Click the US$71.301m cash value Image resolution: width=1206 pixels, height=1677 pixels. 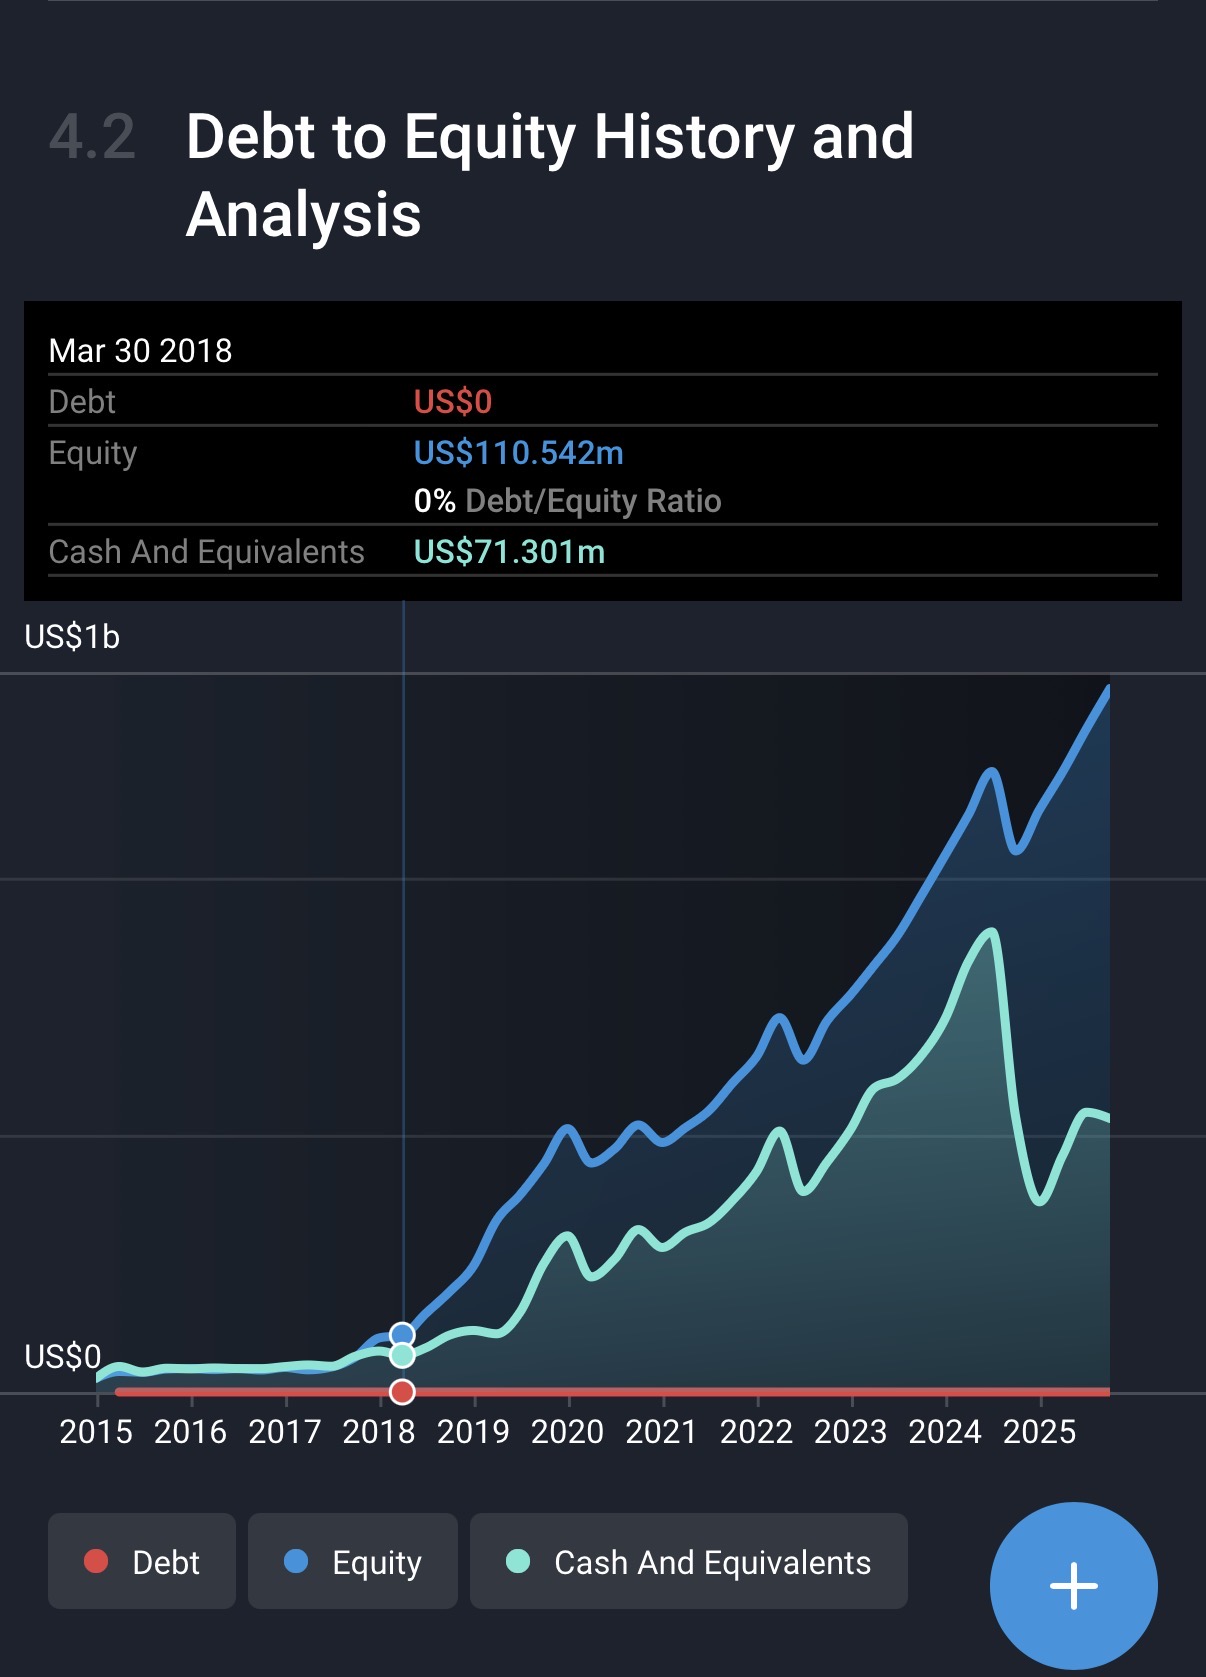click(509, 552)
